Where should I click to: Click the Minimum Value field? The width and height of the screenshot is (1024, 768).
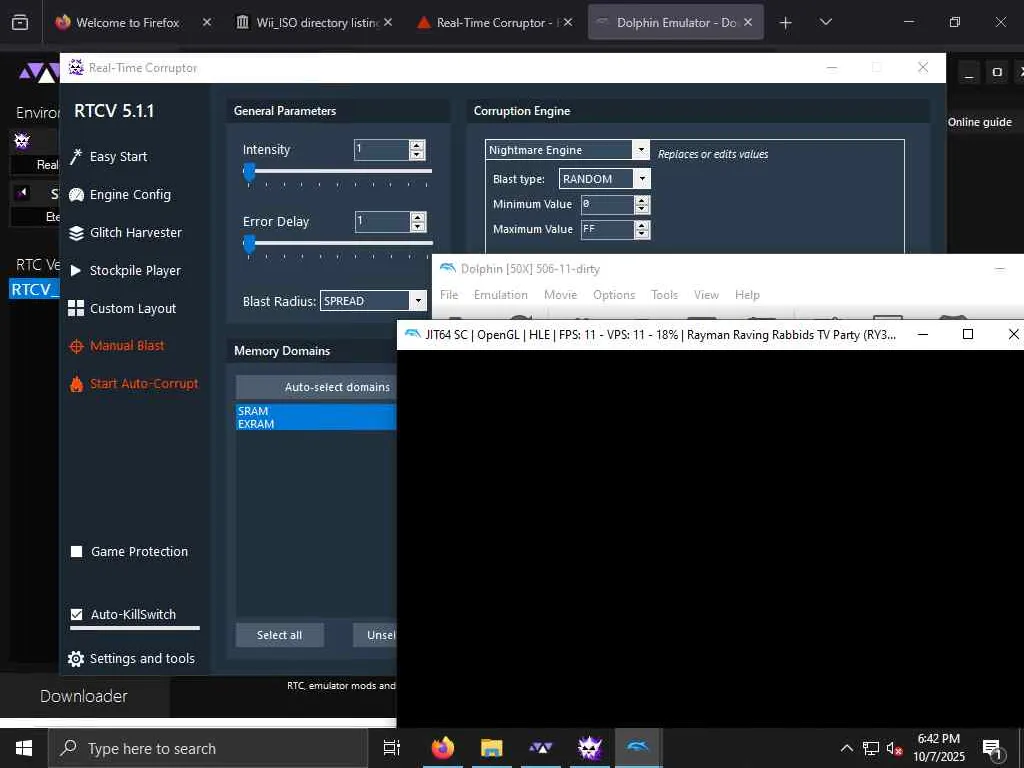(607, 204)
